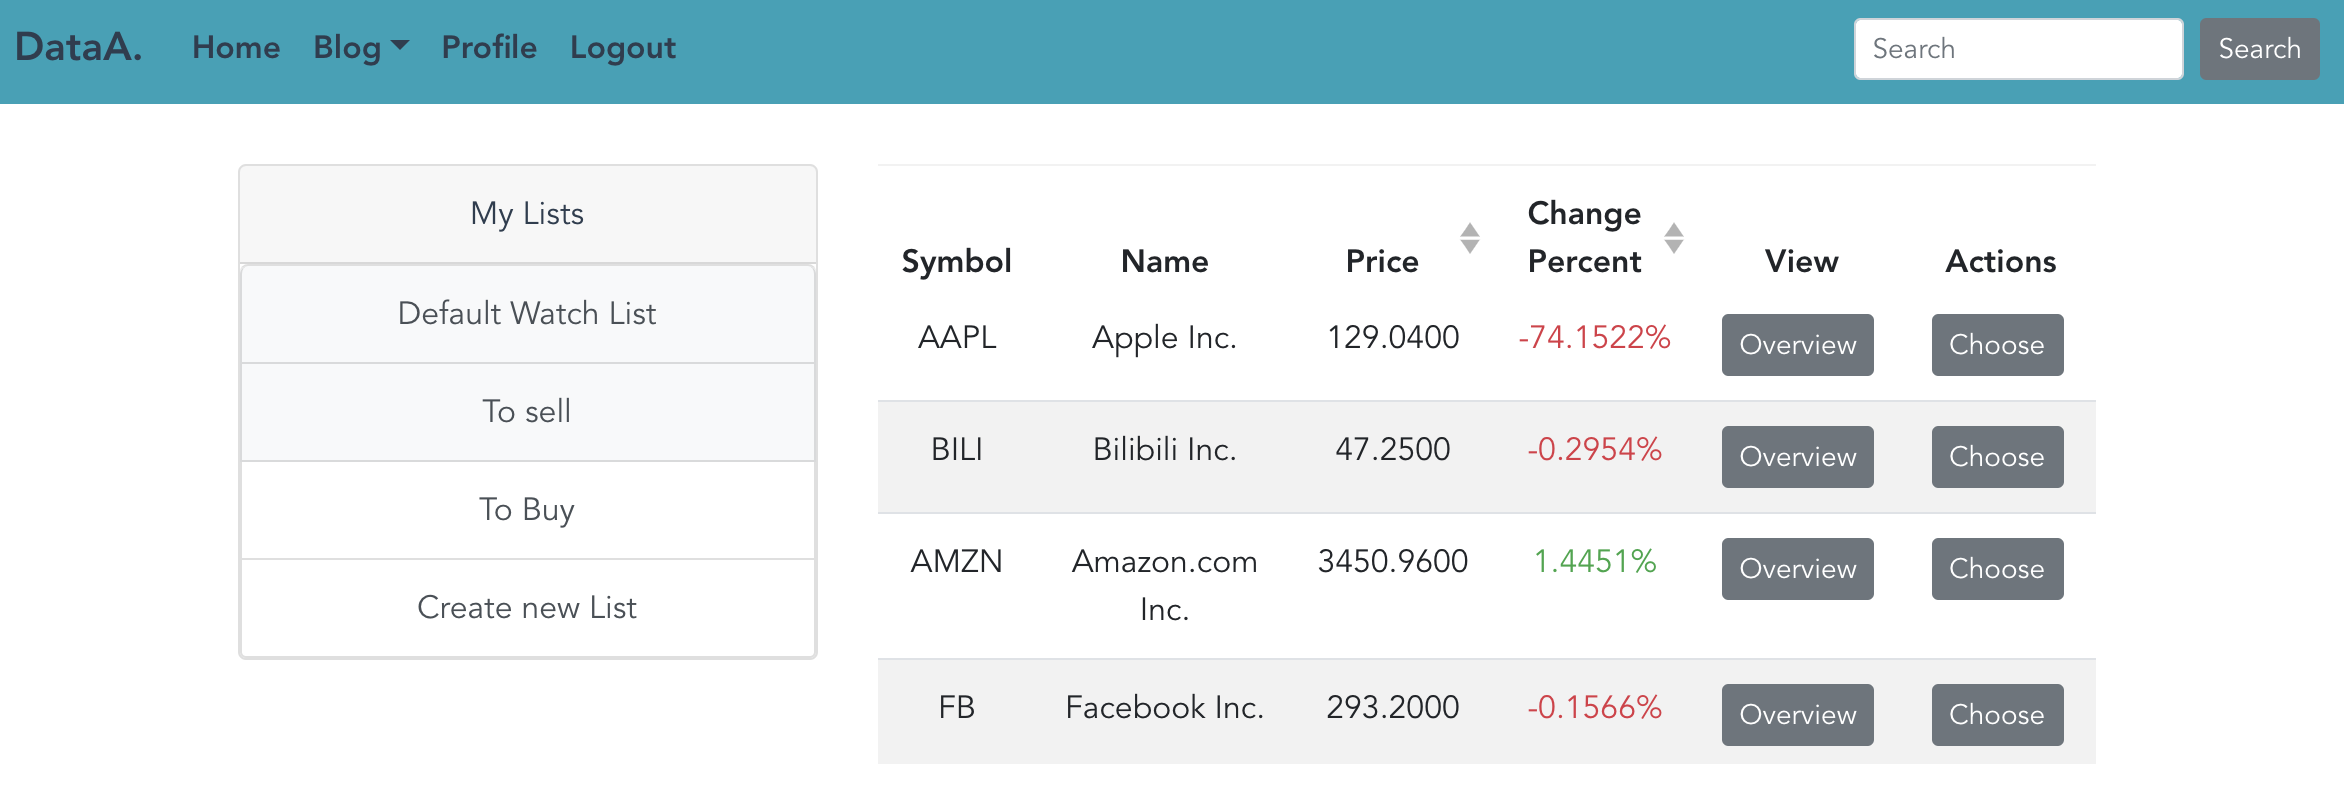Go to Home page

236,47
